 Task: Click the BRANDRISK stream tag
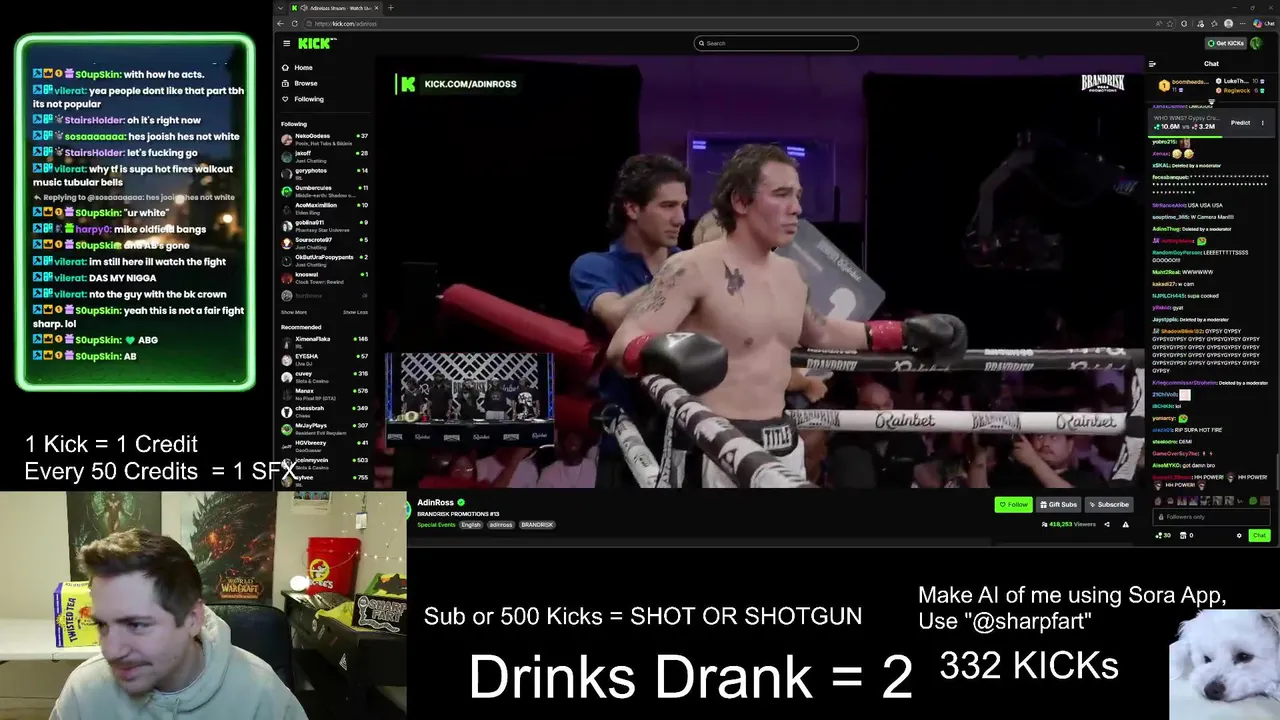537,525
